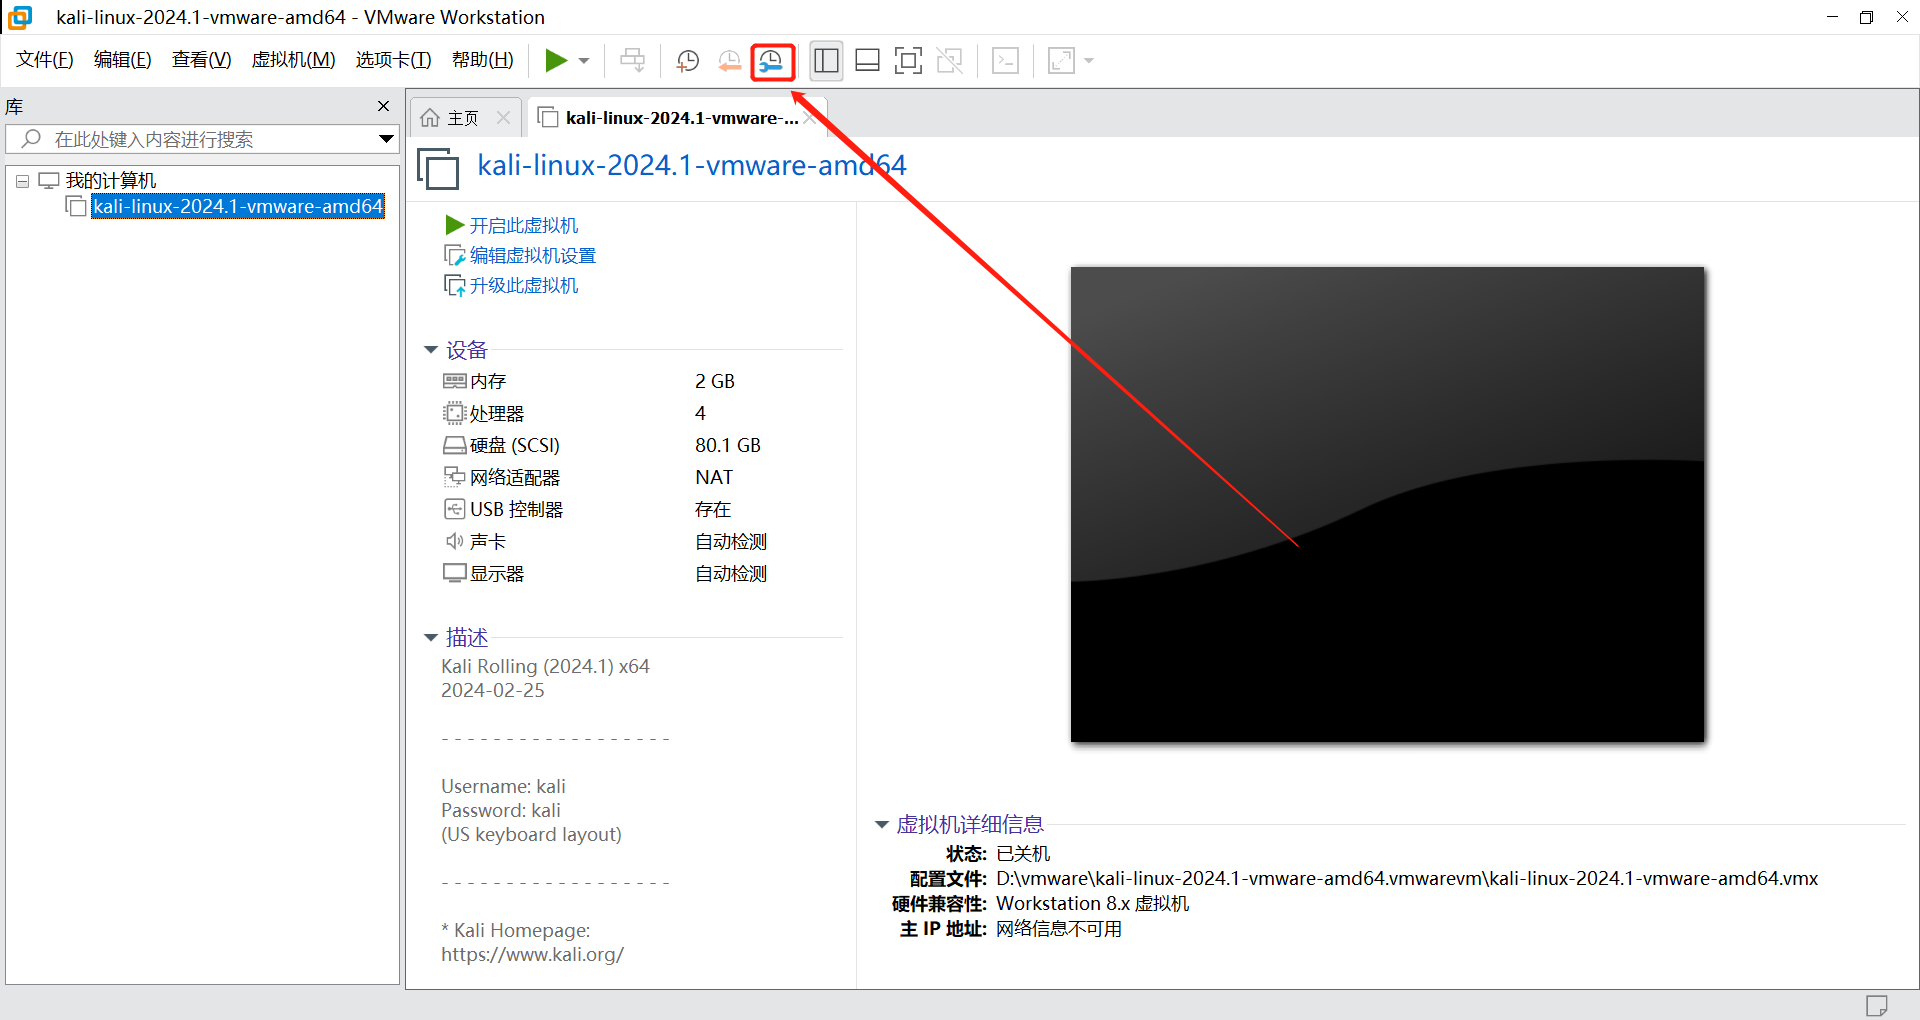Screen dimensions: 1920x1020
Task: Open the 编辑(E) menu
Action: pyautogui.click(x=122, y=60)
